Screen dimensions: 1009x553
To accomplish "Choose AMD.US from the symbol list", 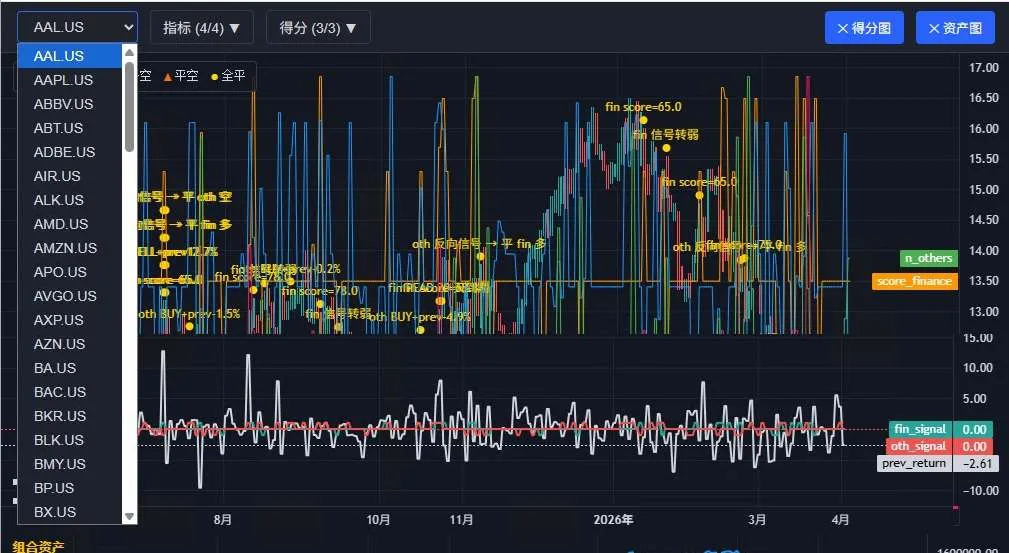I will coord(69,224).
